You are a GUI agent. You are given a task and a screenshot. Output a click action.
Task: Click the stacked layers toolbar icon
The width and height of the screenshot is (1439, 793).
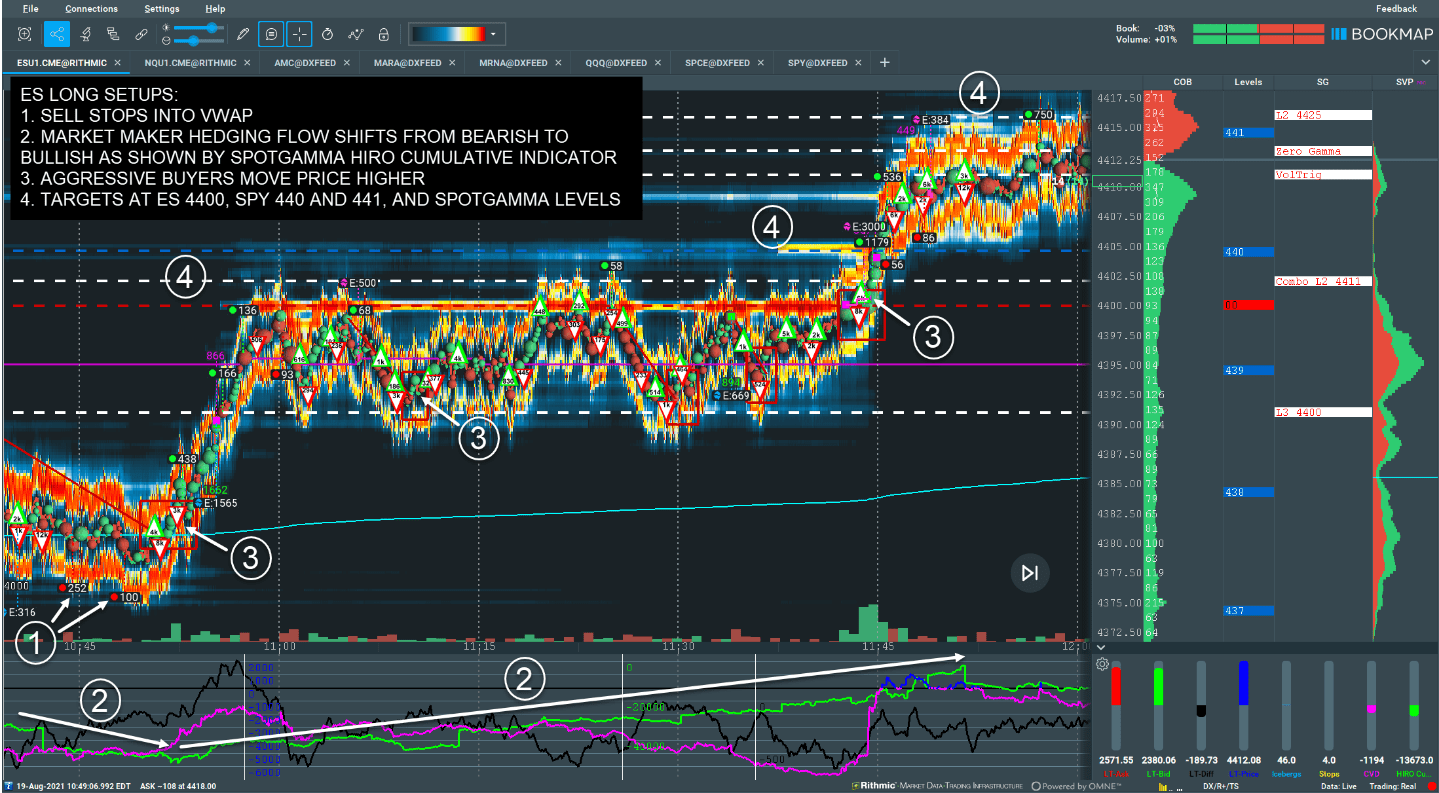pyautogui.click(x=113, y=33)
